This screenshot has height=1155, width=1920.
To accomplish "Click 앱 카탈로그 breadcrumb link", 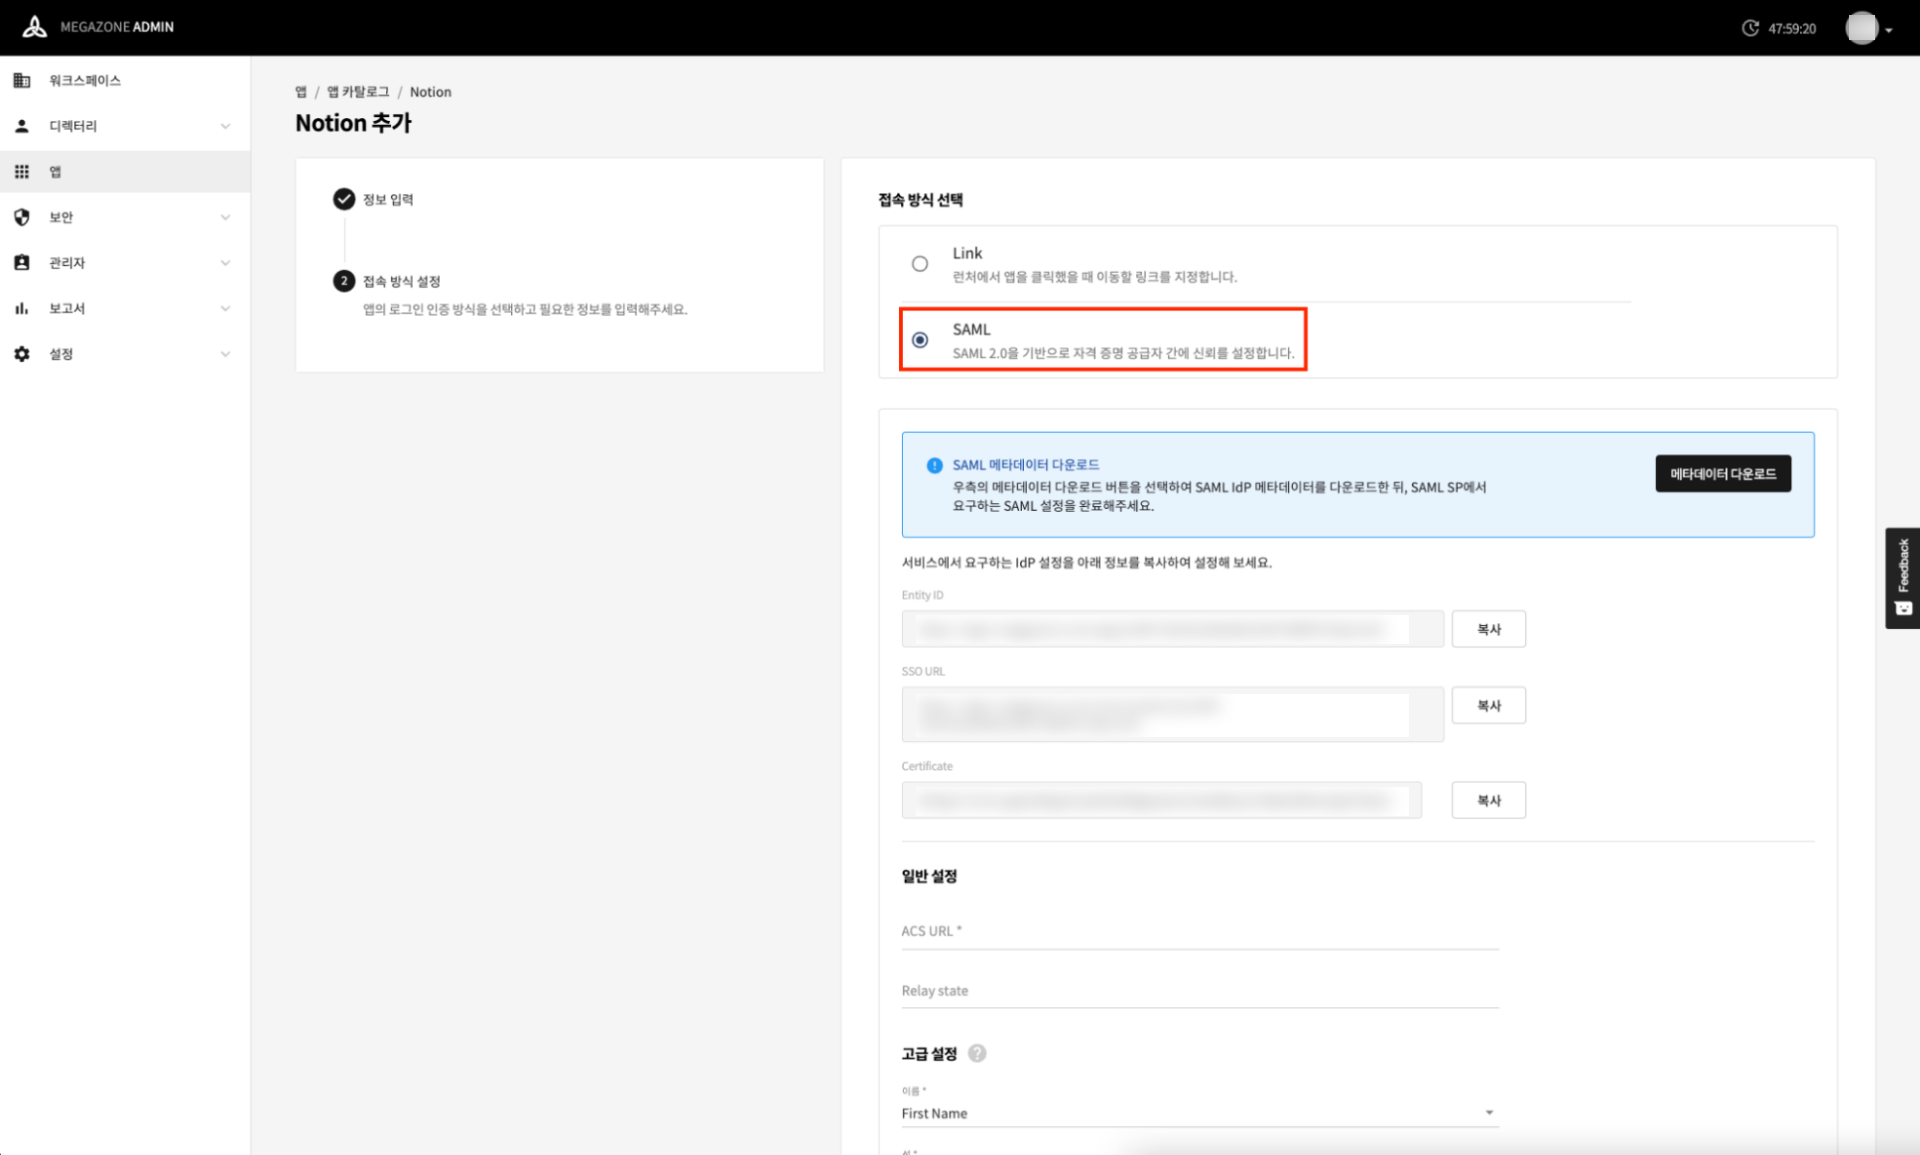I will coord(358,92).
